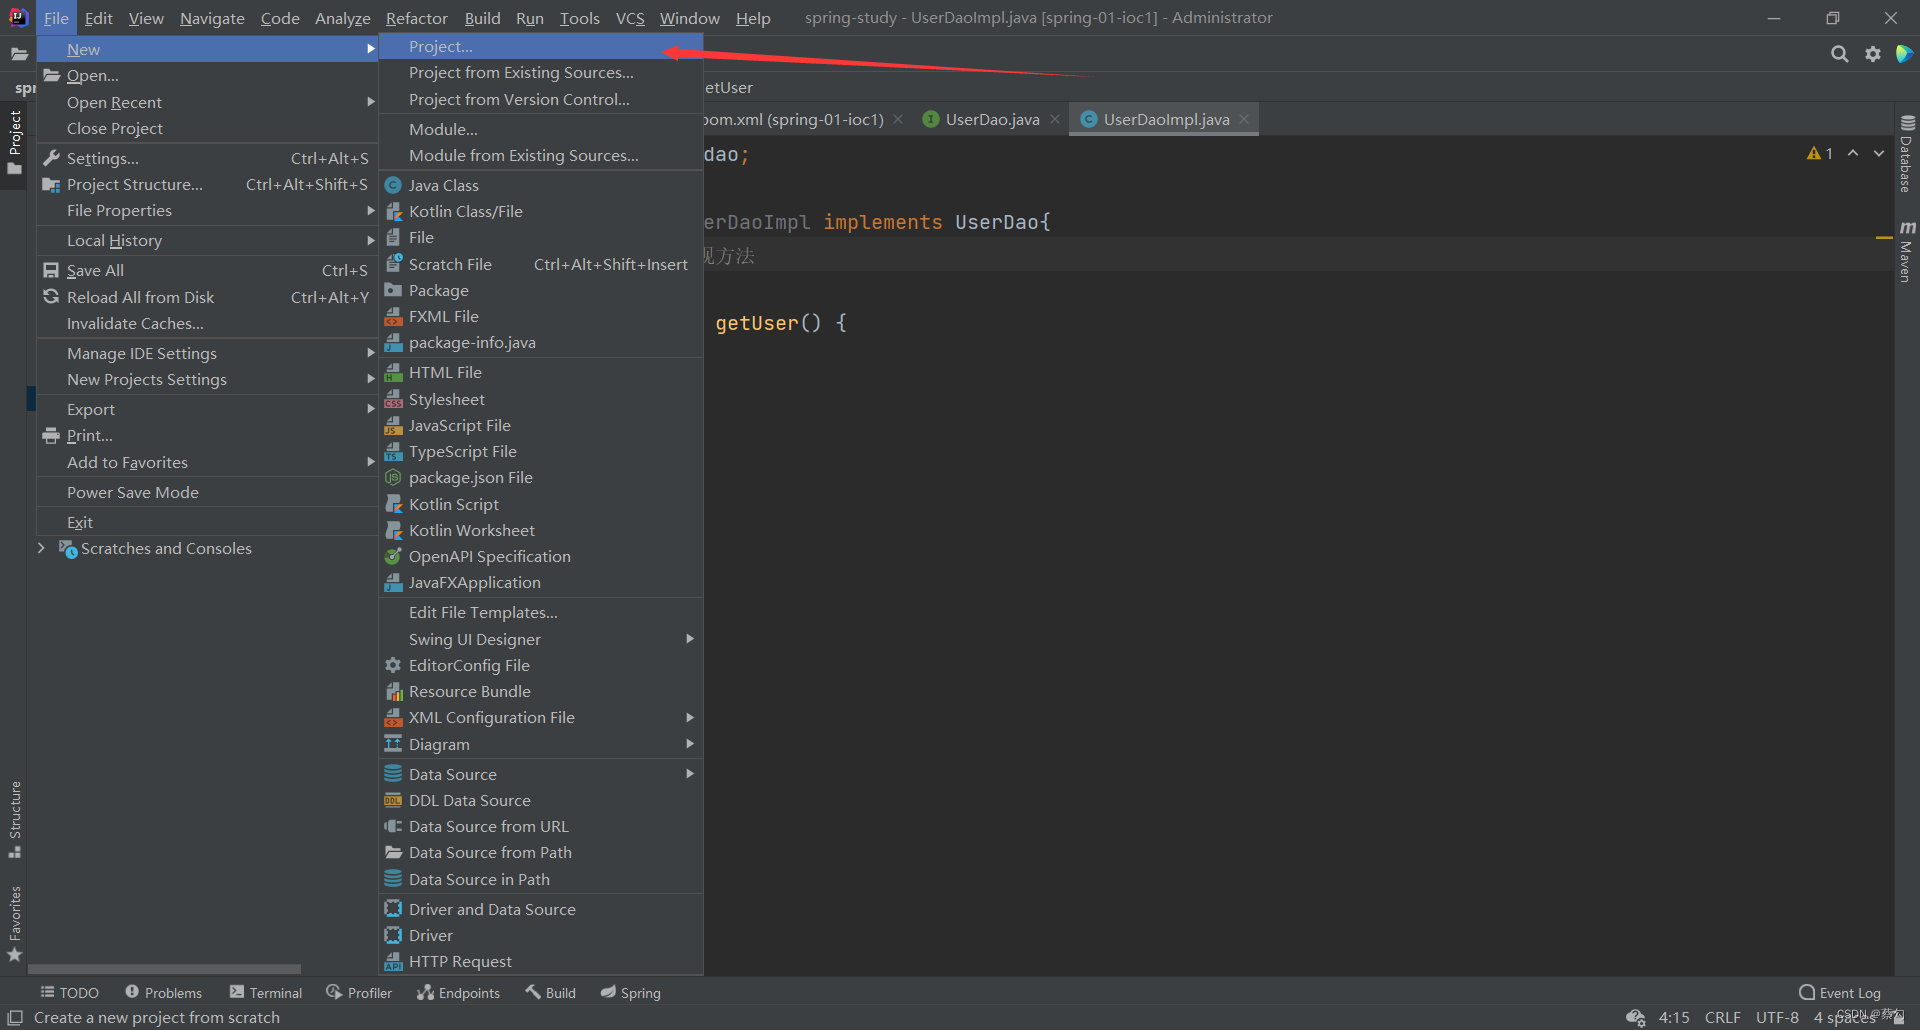Expand the Export submenu
The image size is (1920, 1030).
pos(207,409)
